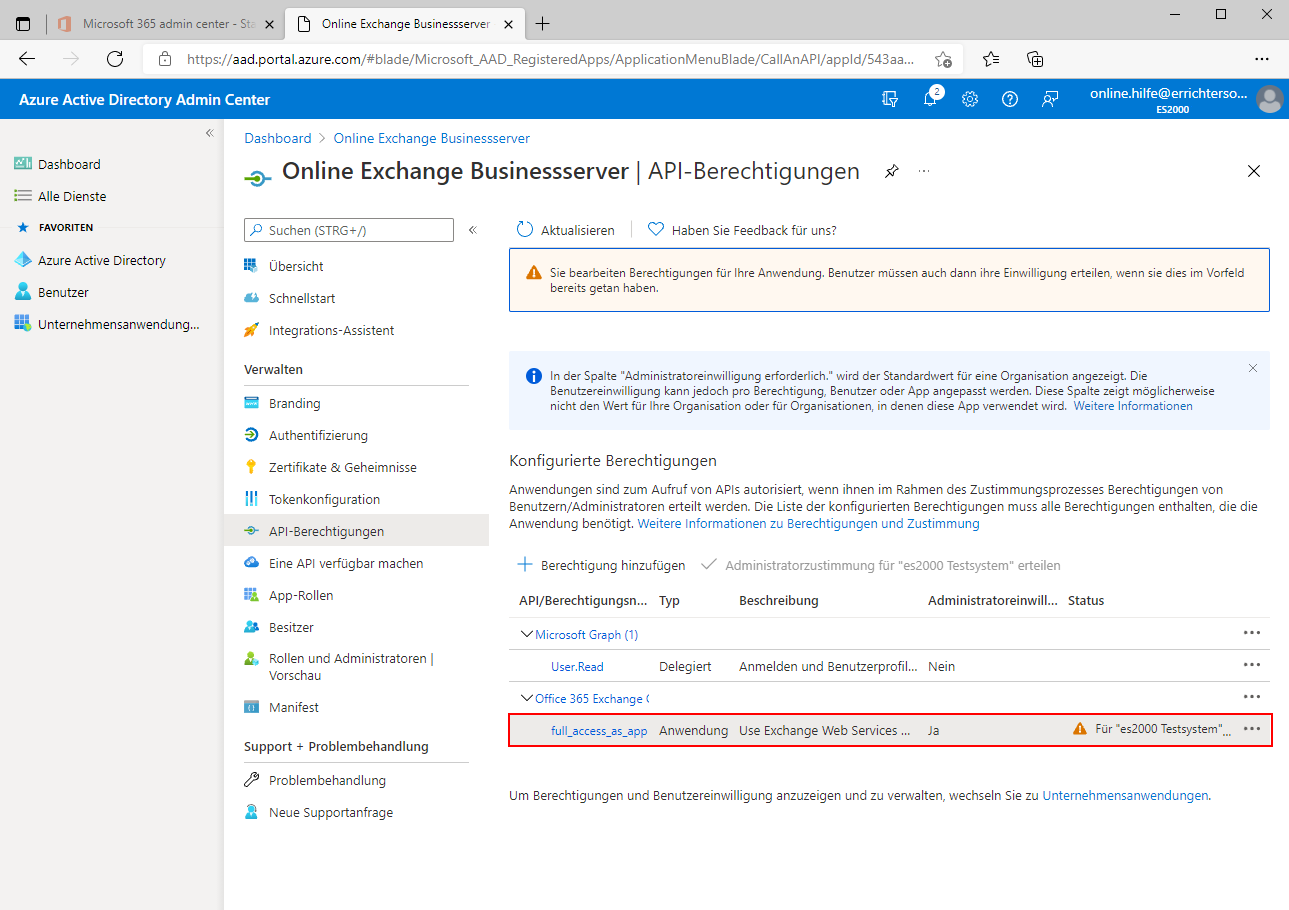Click the notifications bell icon

click(x=930, y=99)
